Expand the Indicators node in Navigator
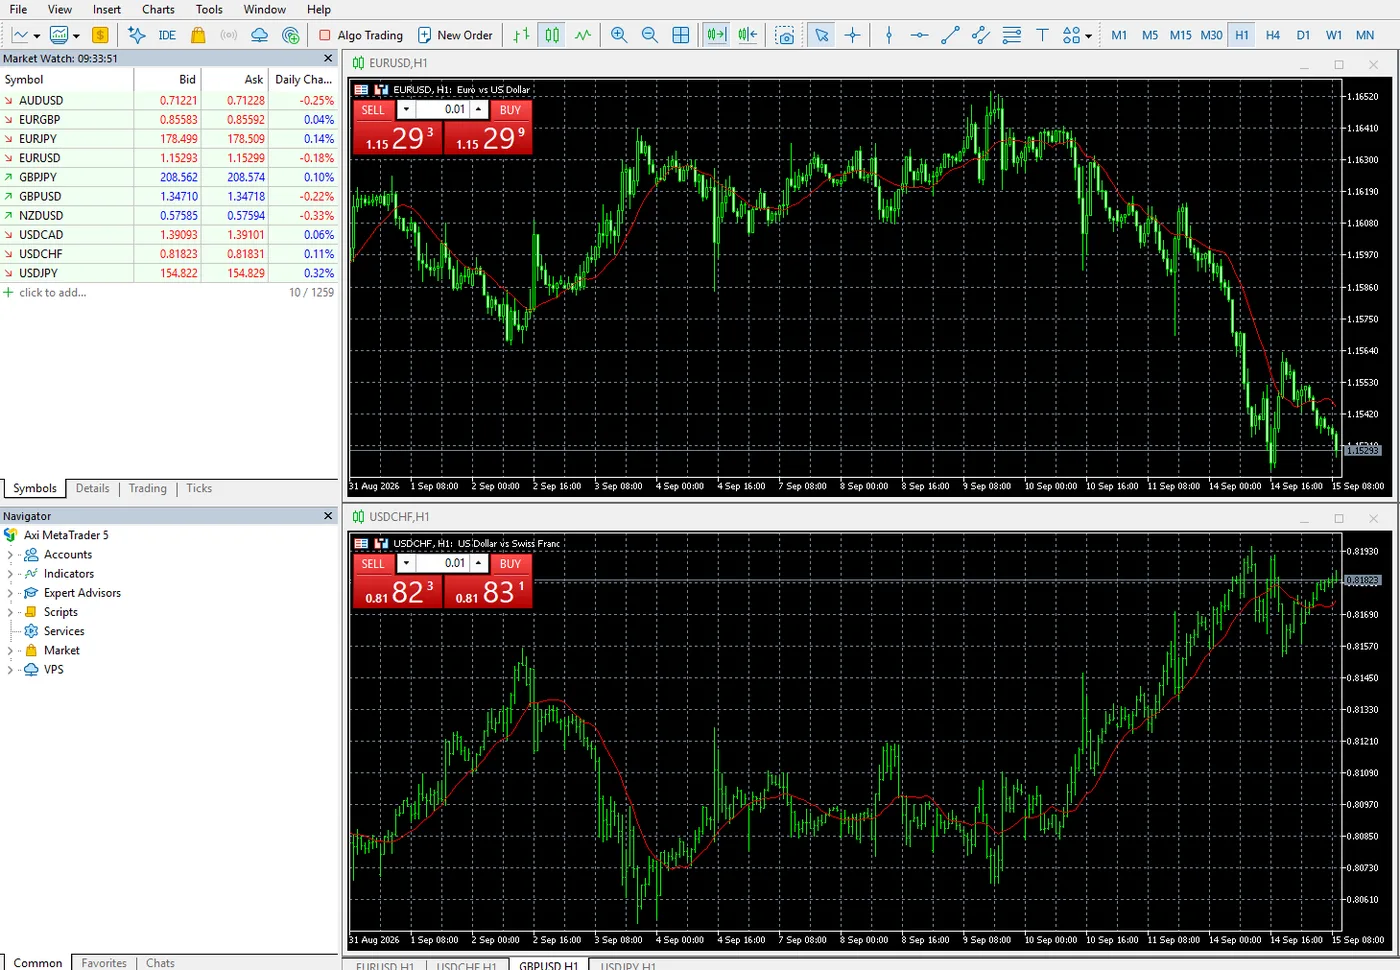The image size is (1400, 970). click(x=10, y=574)
